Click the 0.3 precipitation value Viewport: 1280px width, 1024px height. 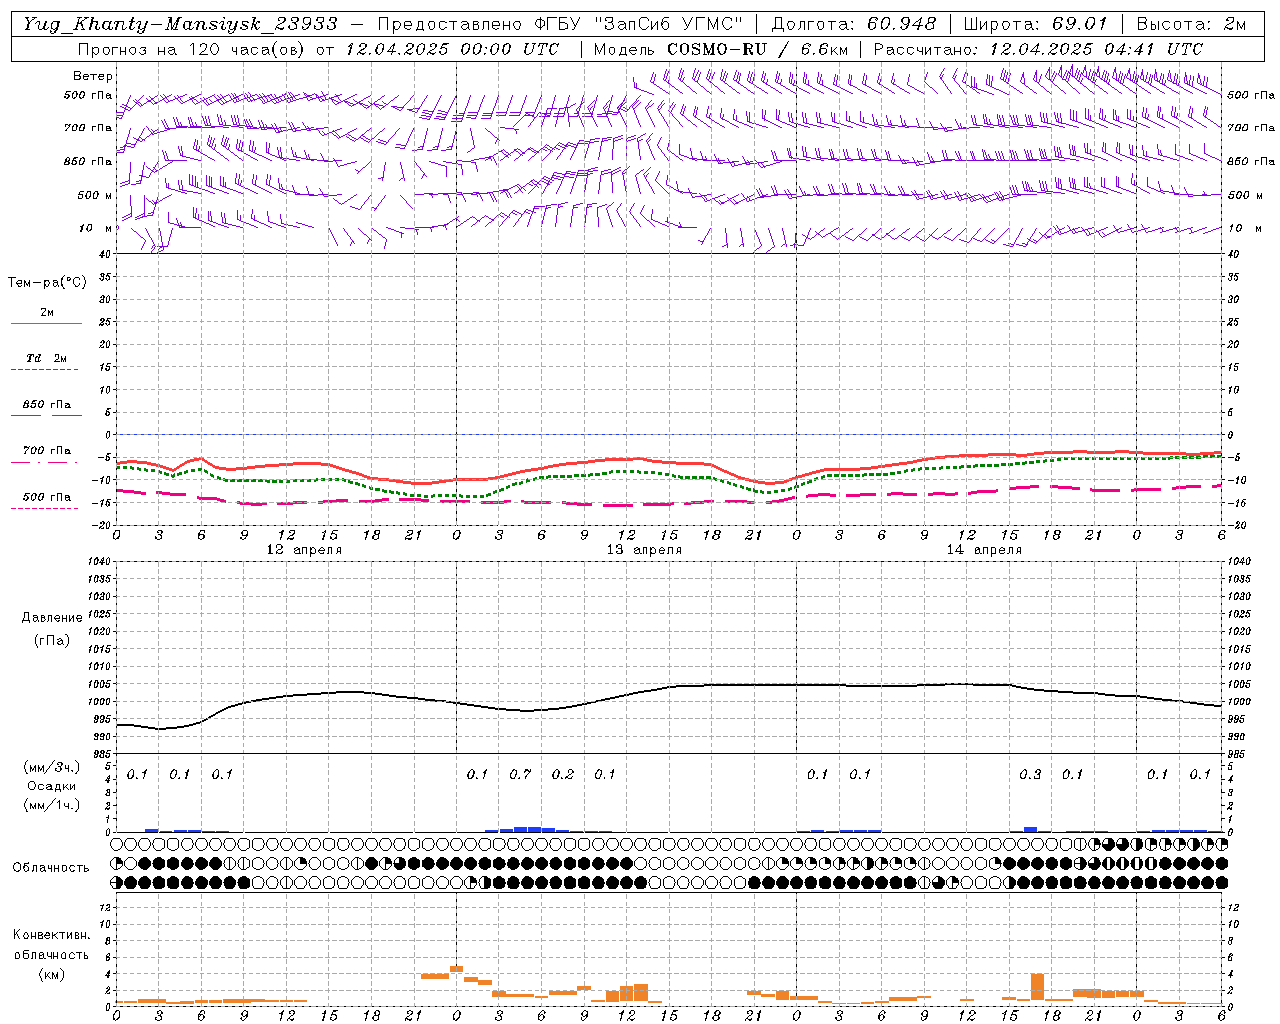1030,775
